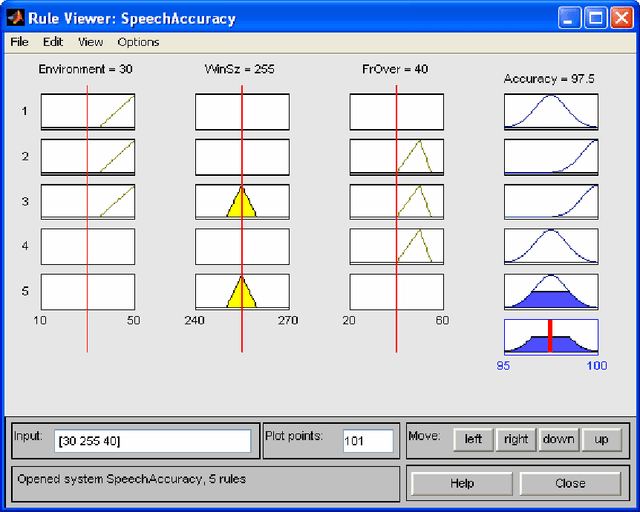Open the View menu

tap(91, 42)
